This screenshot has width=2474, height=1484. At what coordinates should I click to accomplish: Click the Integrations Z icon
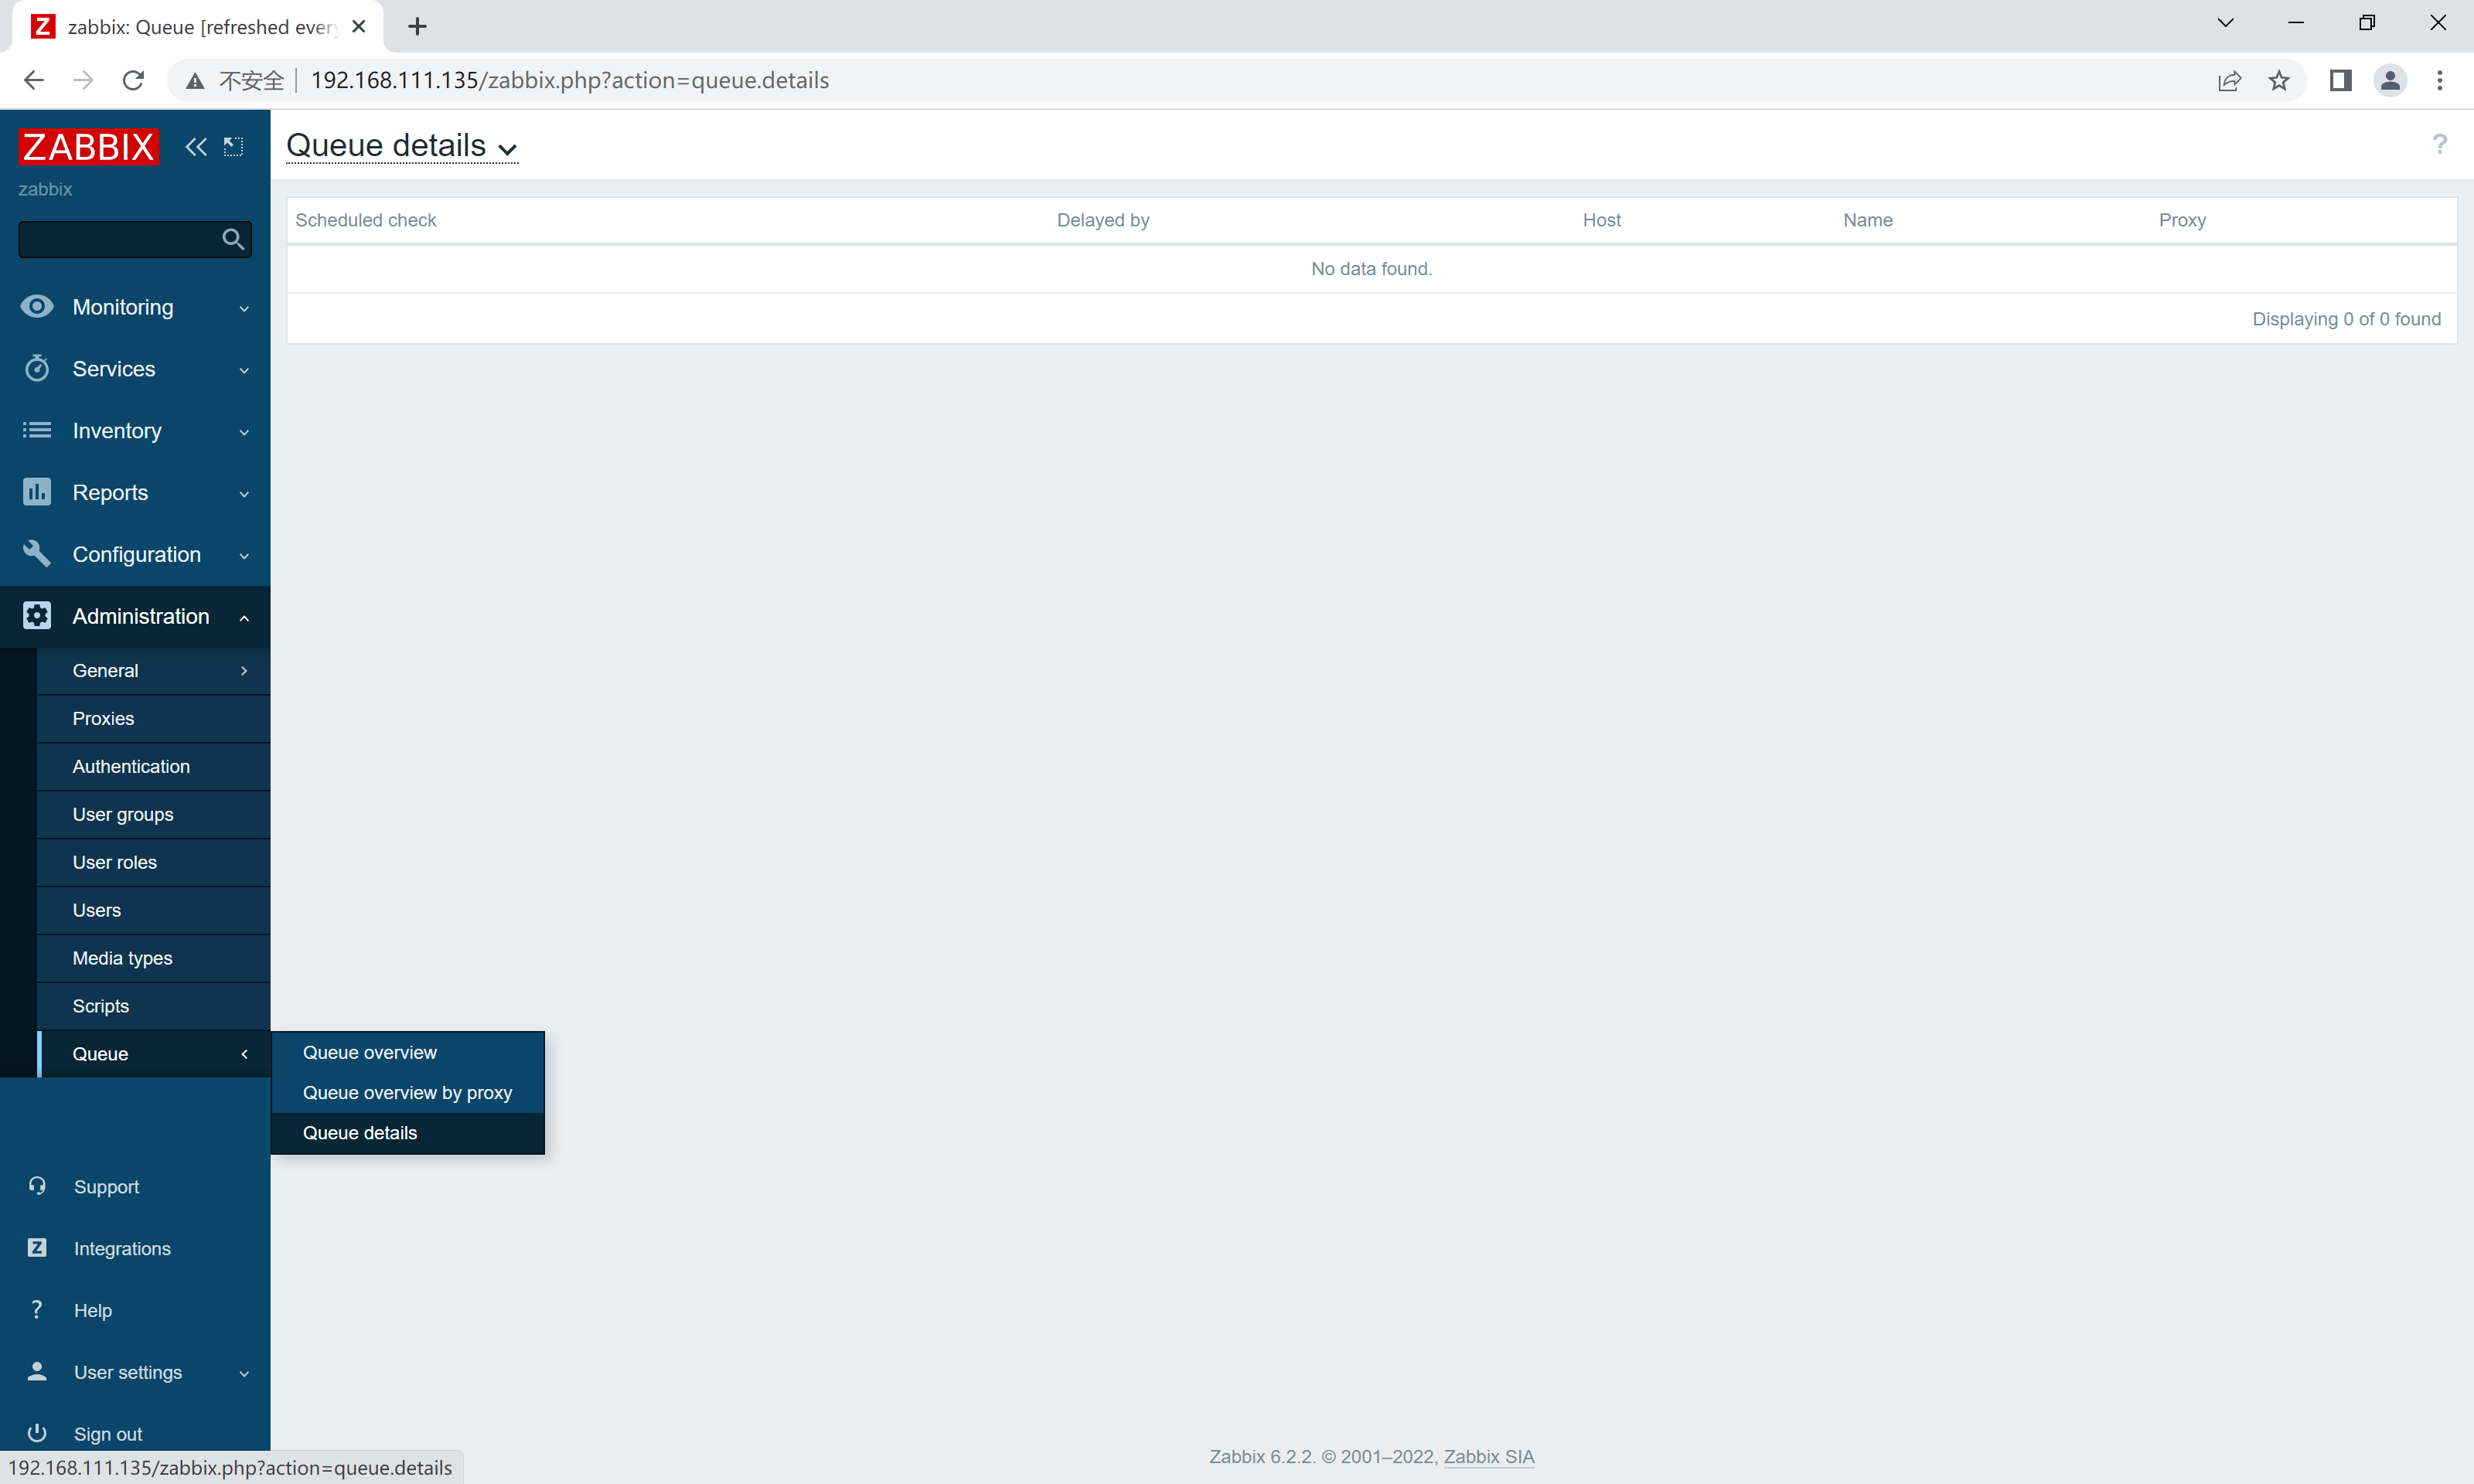37,1247
